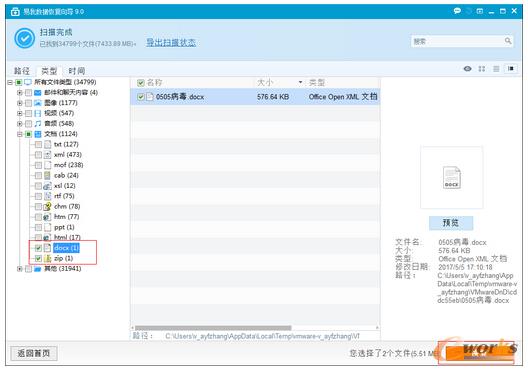Switch to thumbnail grid view icon
Screen dimensions: 528x371
(x=482, y=69)
